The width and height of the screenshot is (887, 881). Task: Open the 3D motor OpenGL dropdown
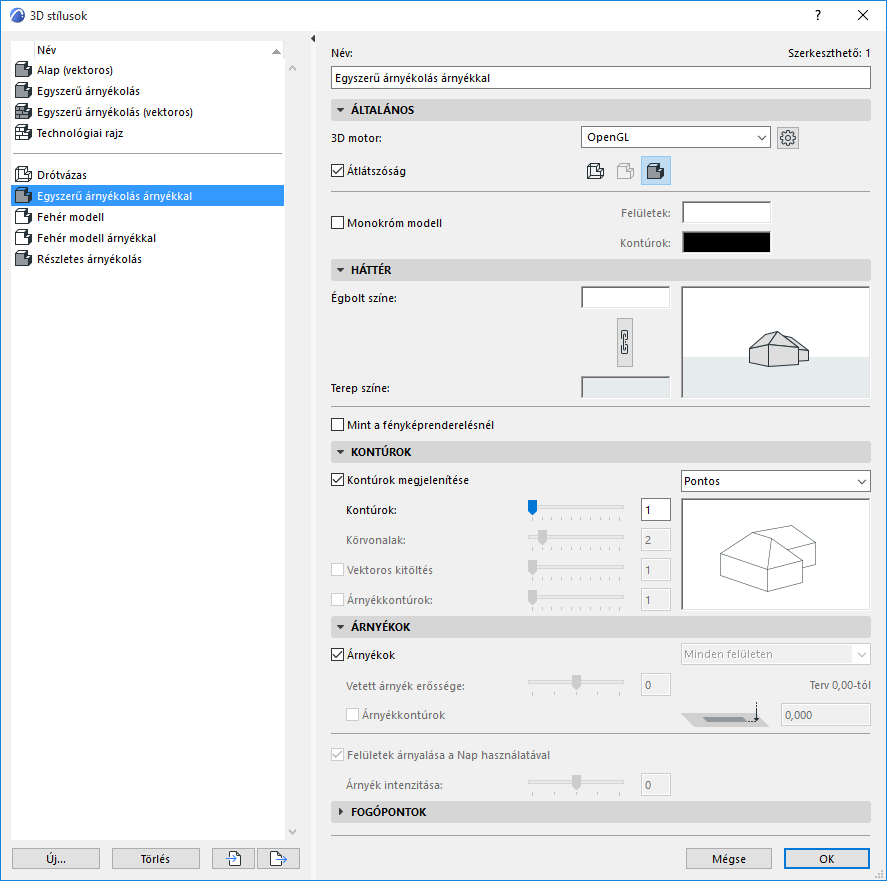675,137
